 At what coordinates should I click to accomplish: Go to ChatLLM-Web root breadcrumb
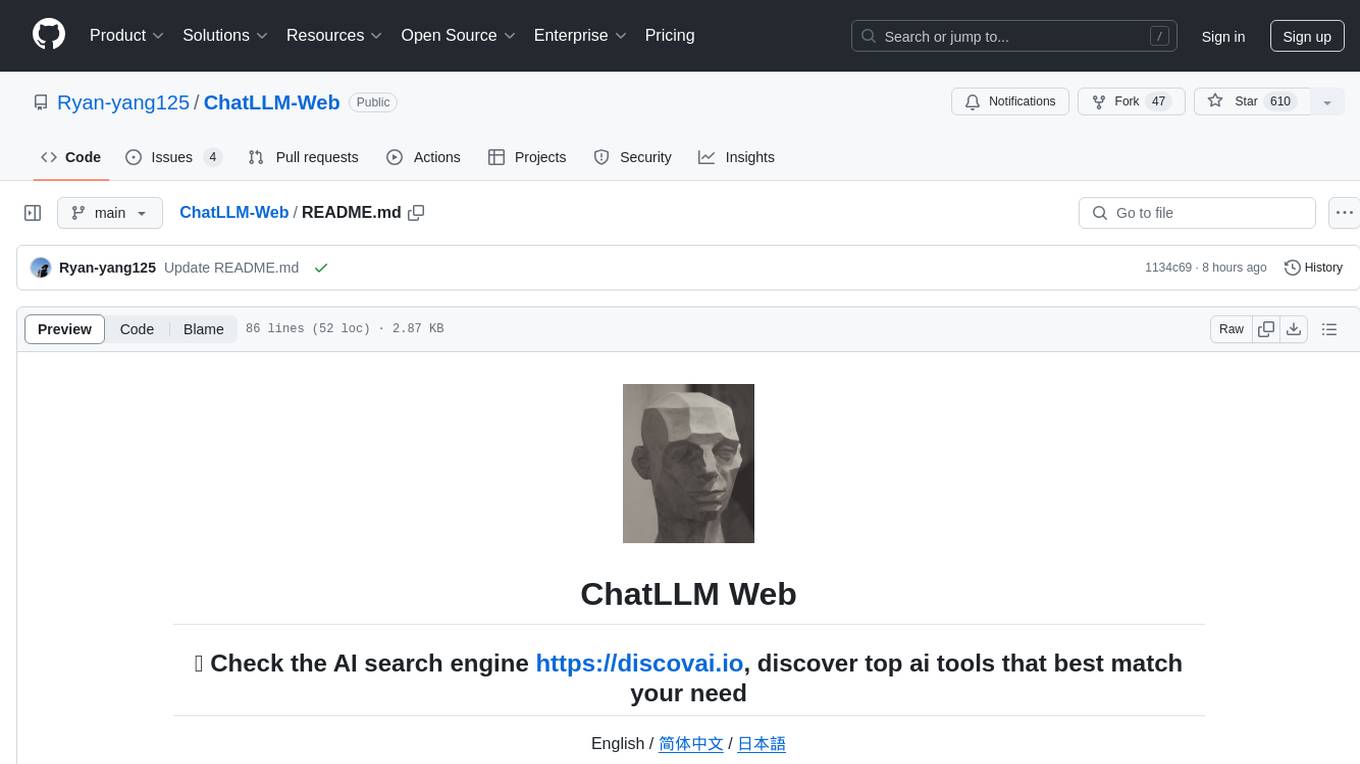(234, 213)
